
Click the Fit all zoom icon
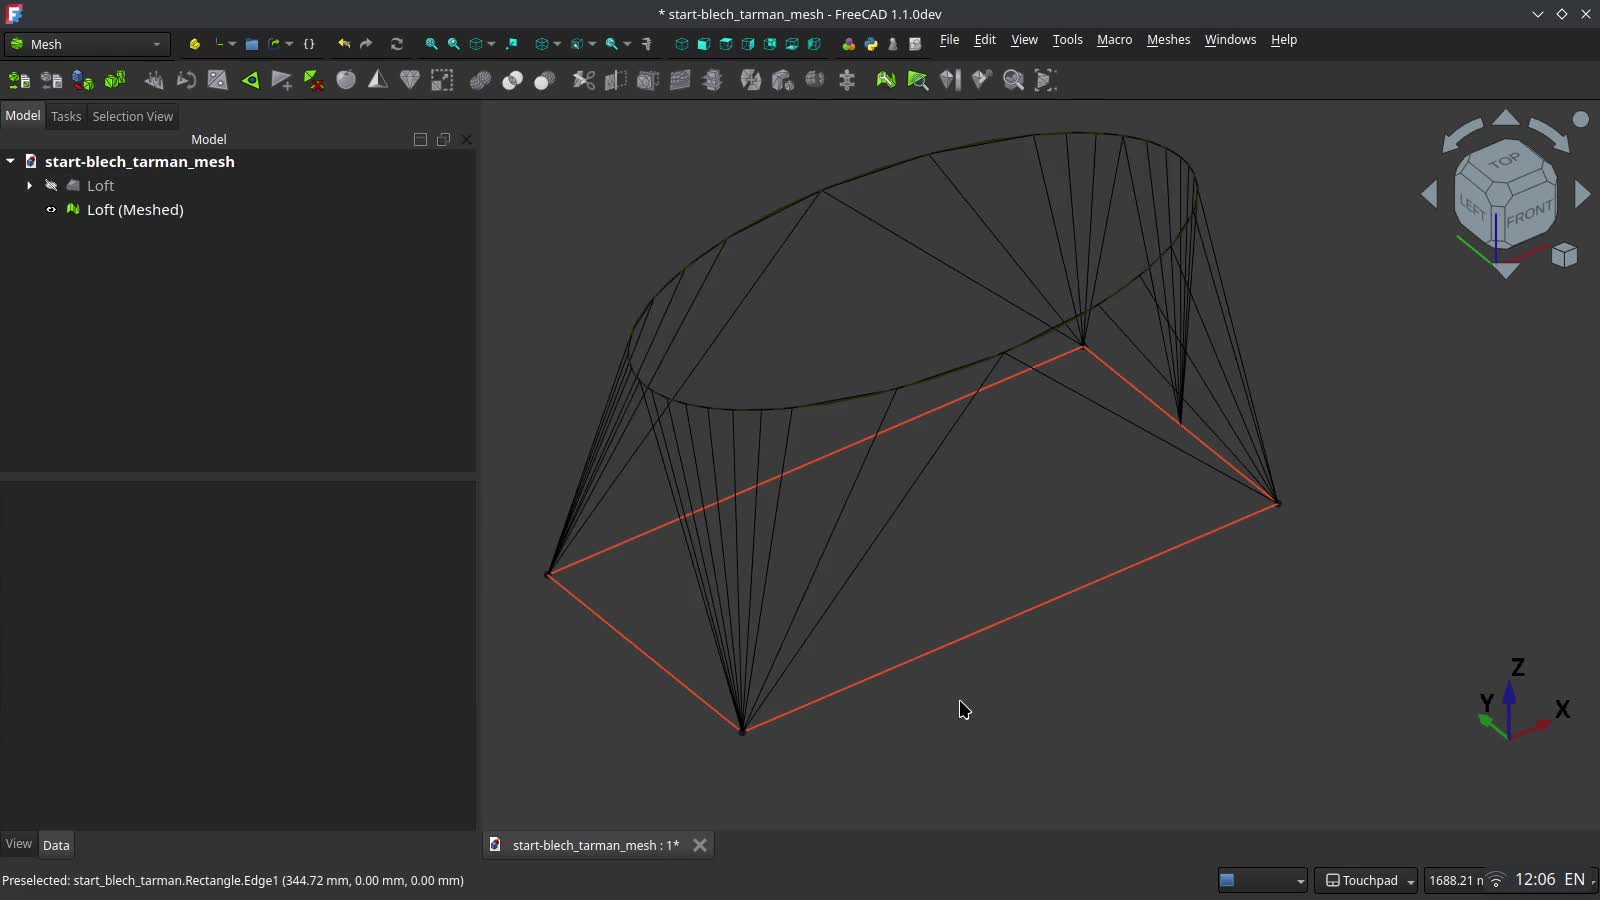pos(431,44)
